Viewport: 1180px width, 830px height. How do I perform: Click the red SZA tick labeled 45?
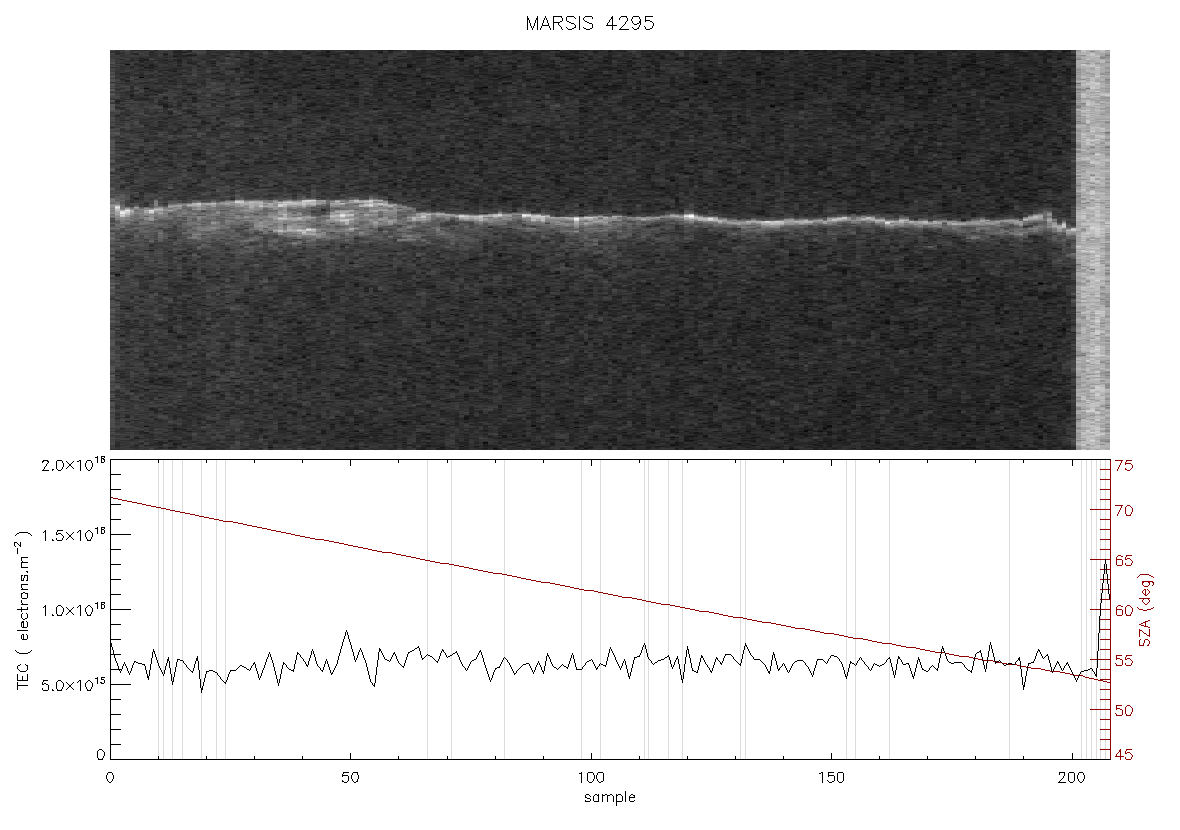tap(1124, 754)
